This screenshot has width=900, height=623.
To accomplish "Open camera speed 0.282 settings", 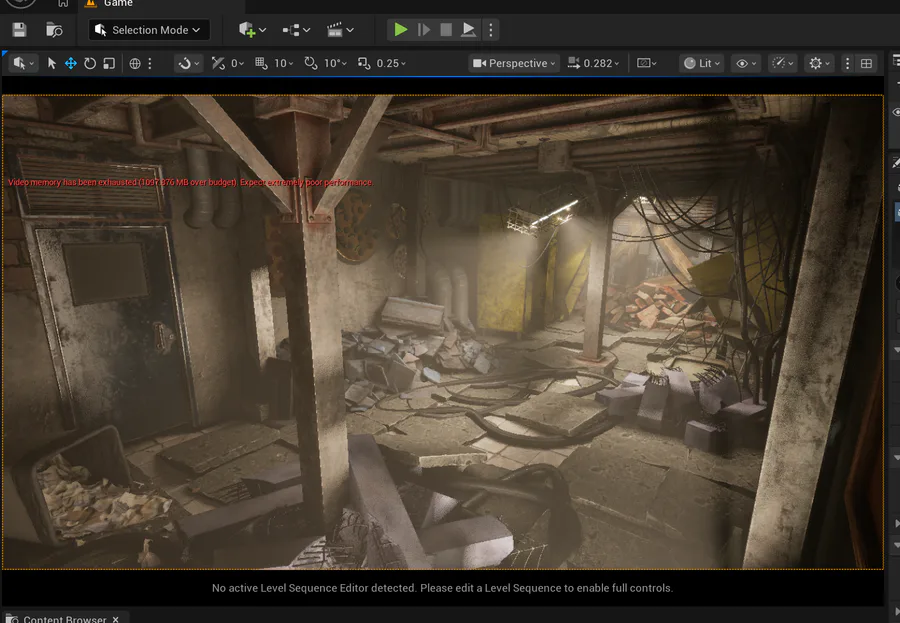I will 593,63.
